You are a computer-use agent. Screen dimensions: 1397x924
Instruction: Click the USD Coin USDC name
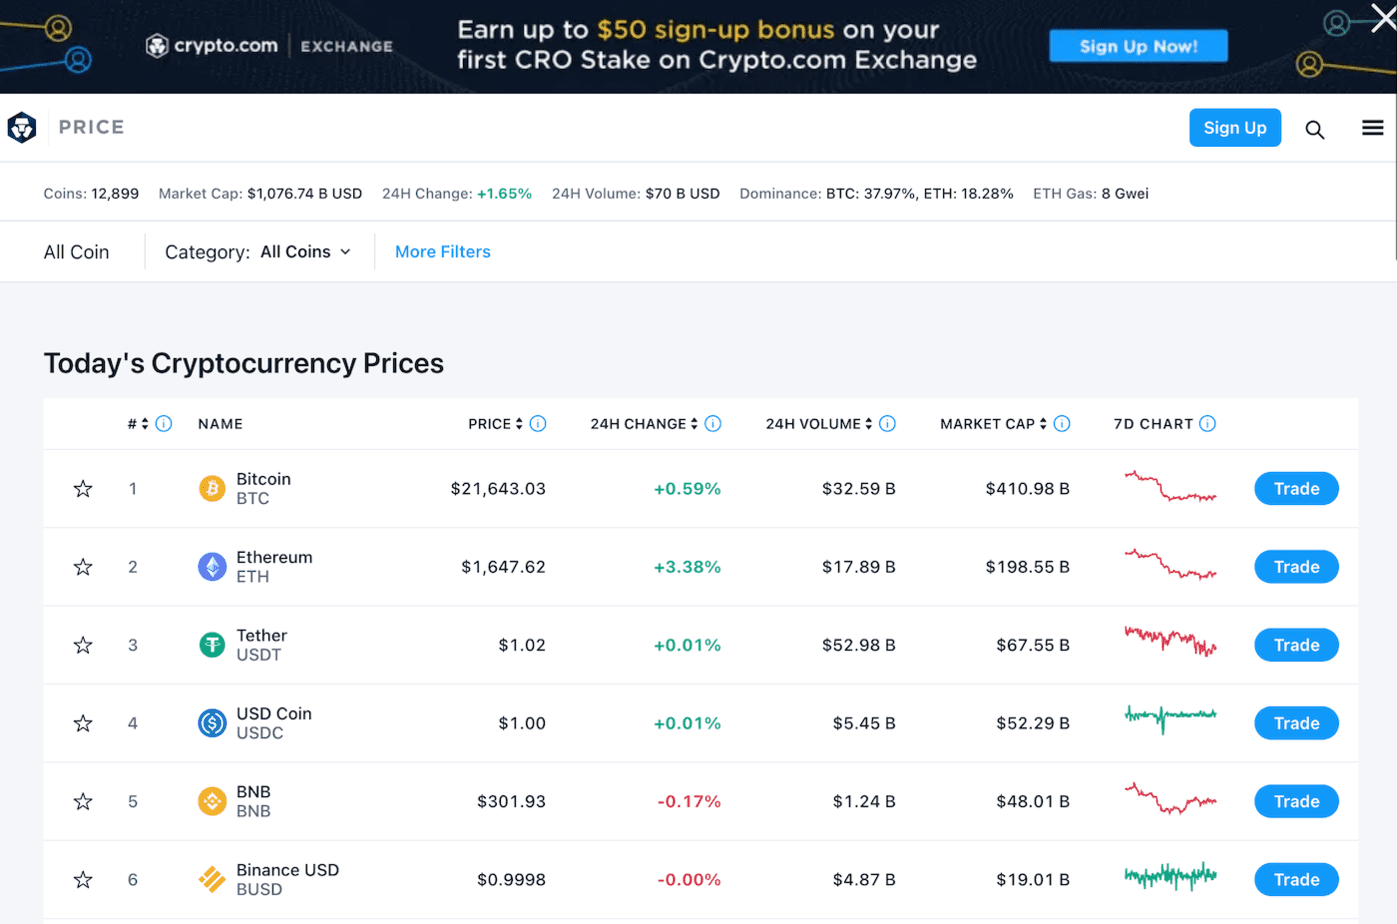pos(274,723)
